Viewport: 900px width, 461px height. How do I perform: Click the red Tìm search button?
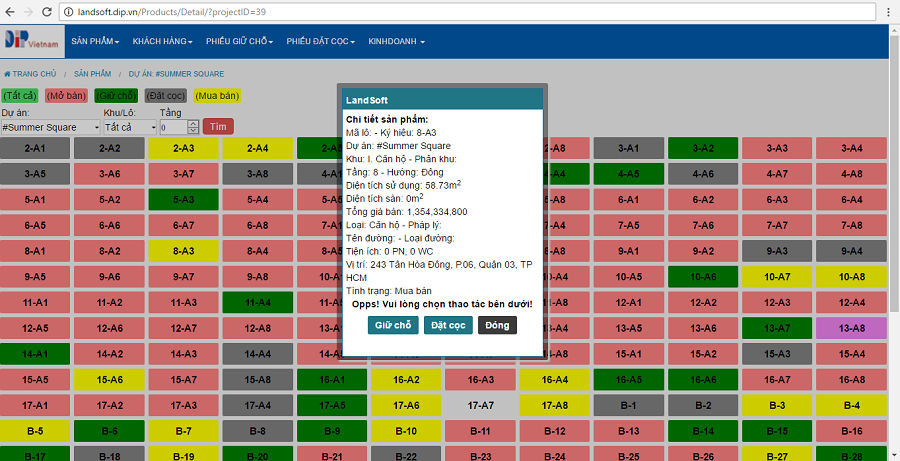217,127
